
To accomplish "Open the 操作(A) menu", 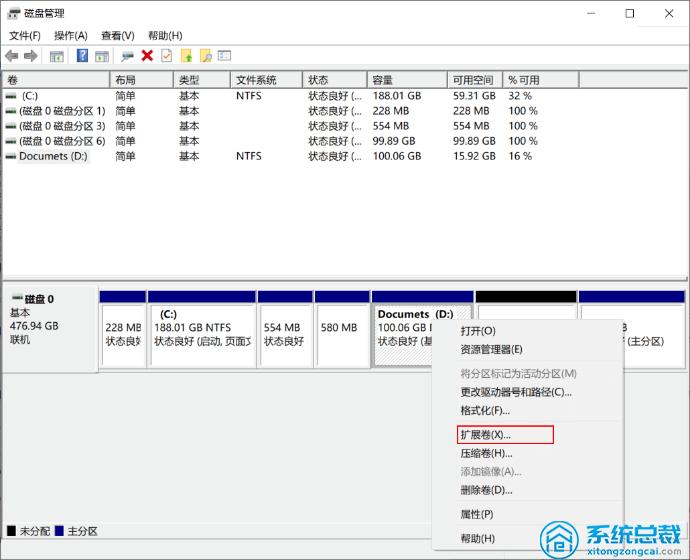I will [x=70, y=36].
